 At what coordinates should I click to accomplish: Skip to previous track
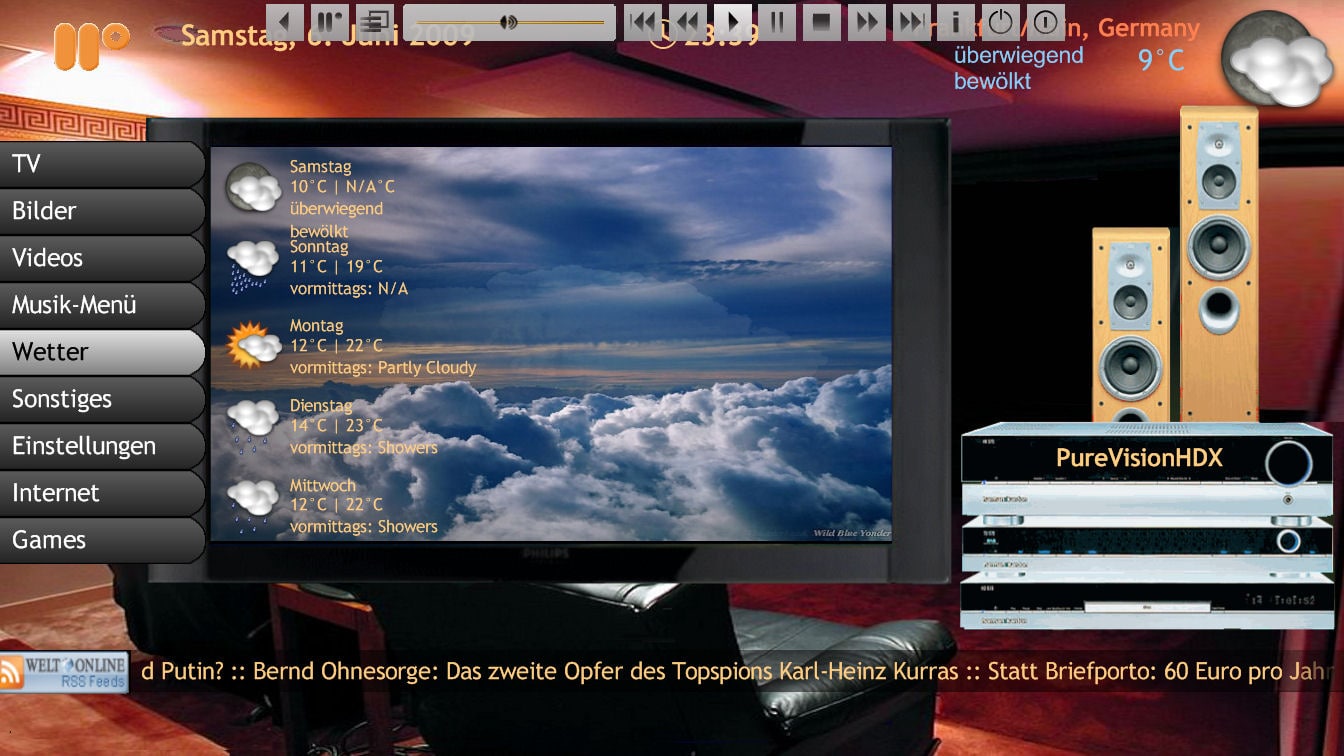643,21
